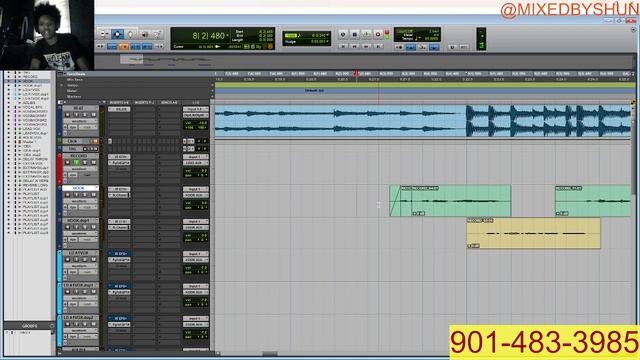The image size is (640, 360).
Task: Select the Pencil tool
Action: click(157, 34)
